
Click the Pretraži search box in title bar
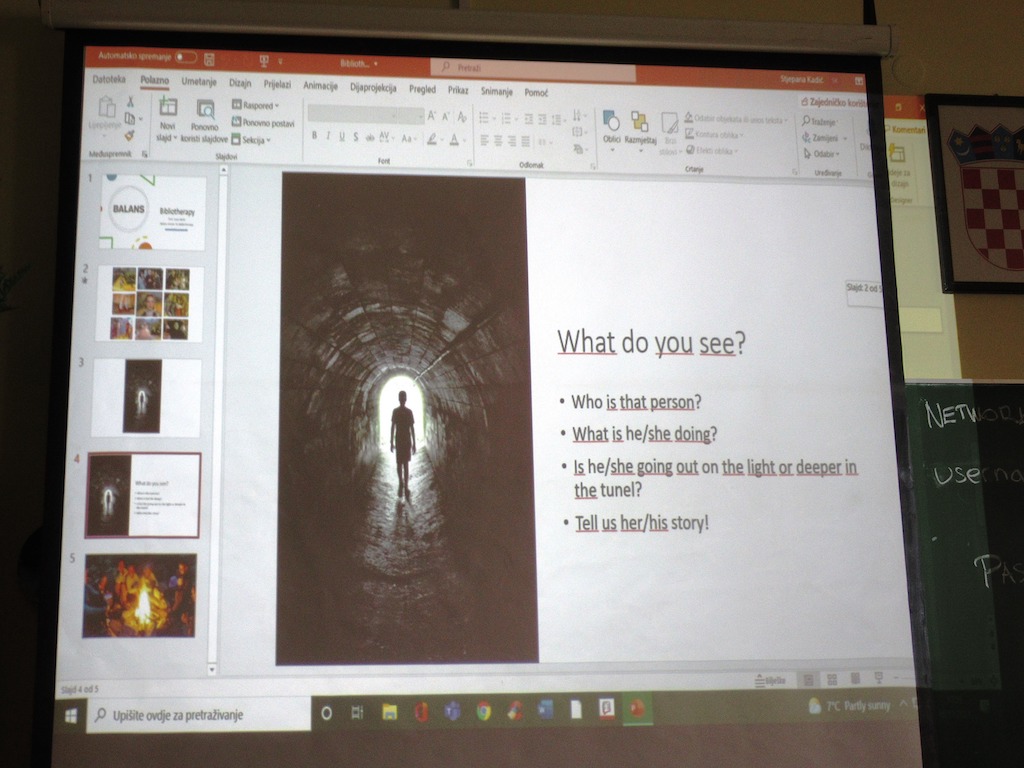point(533,69)
